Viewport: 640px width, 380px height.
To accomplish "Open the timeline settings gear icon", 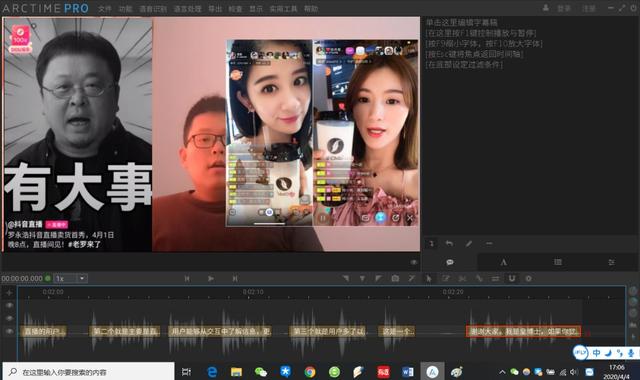I will click(x=529, y=278).
